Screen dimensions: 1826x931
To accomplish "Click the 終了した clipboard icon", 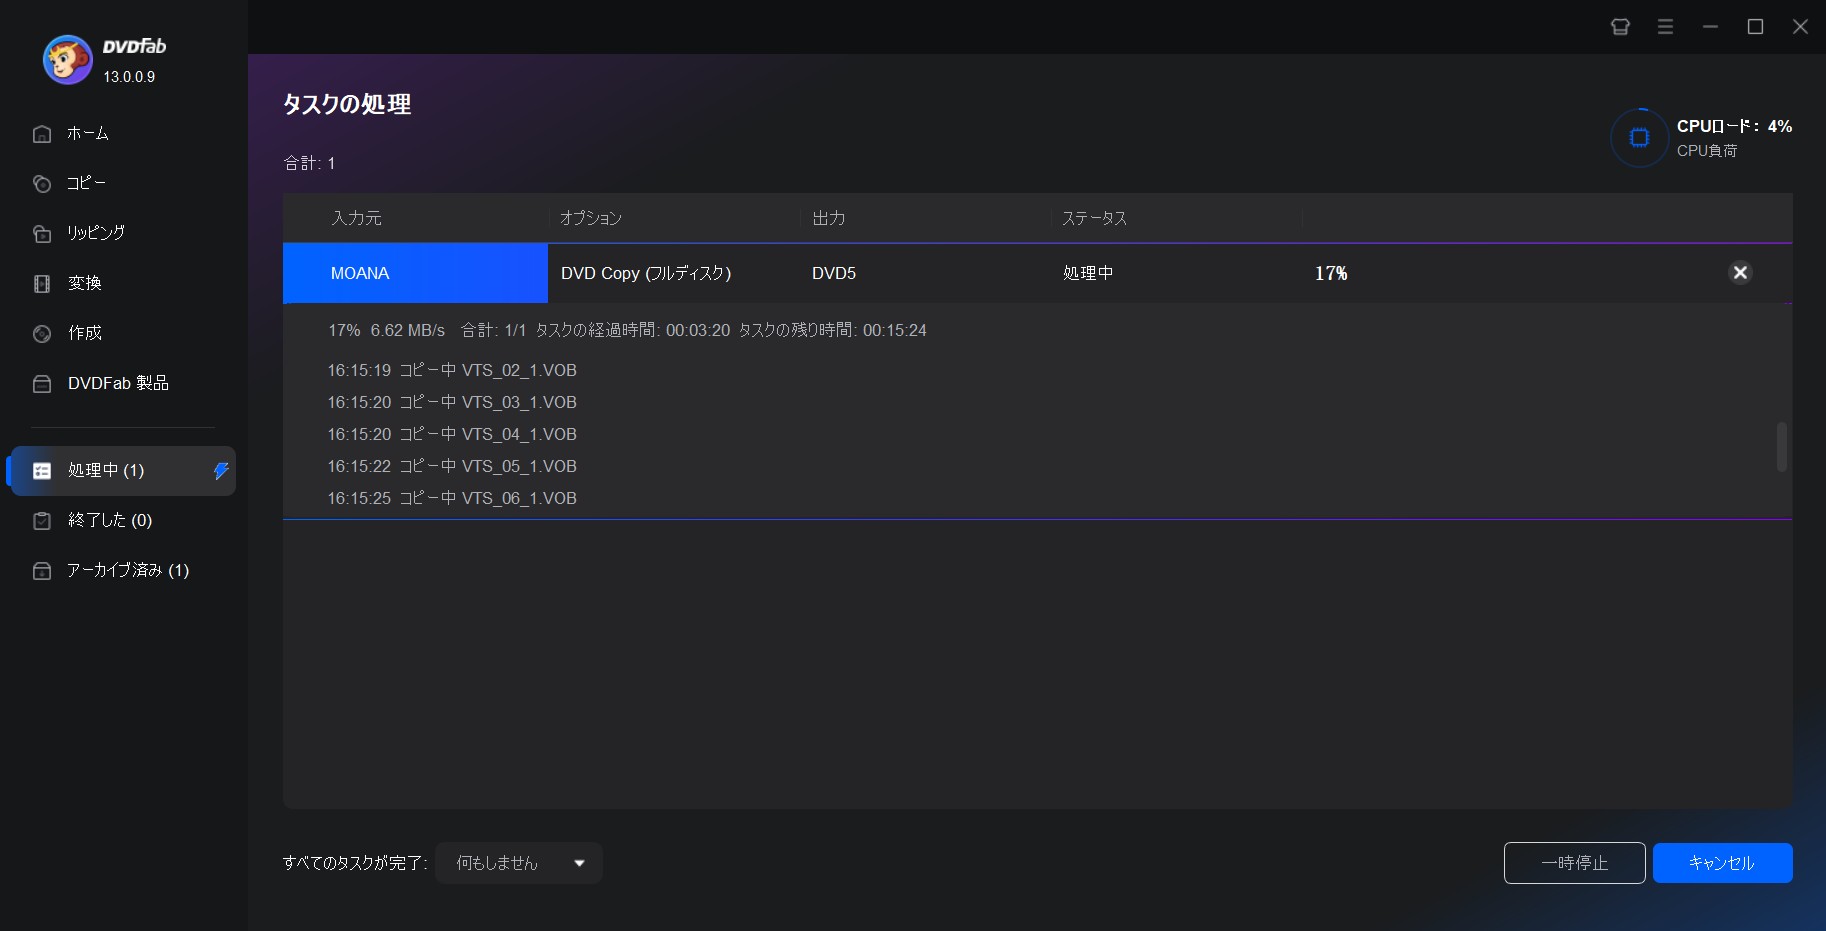I will (x=42, y=521).
